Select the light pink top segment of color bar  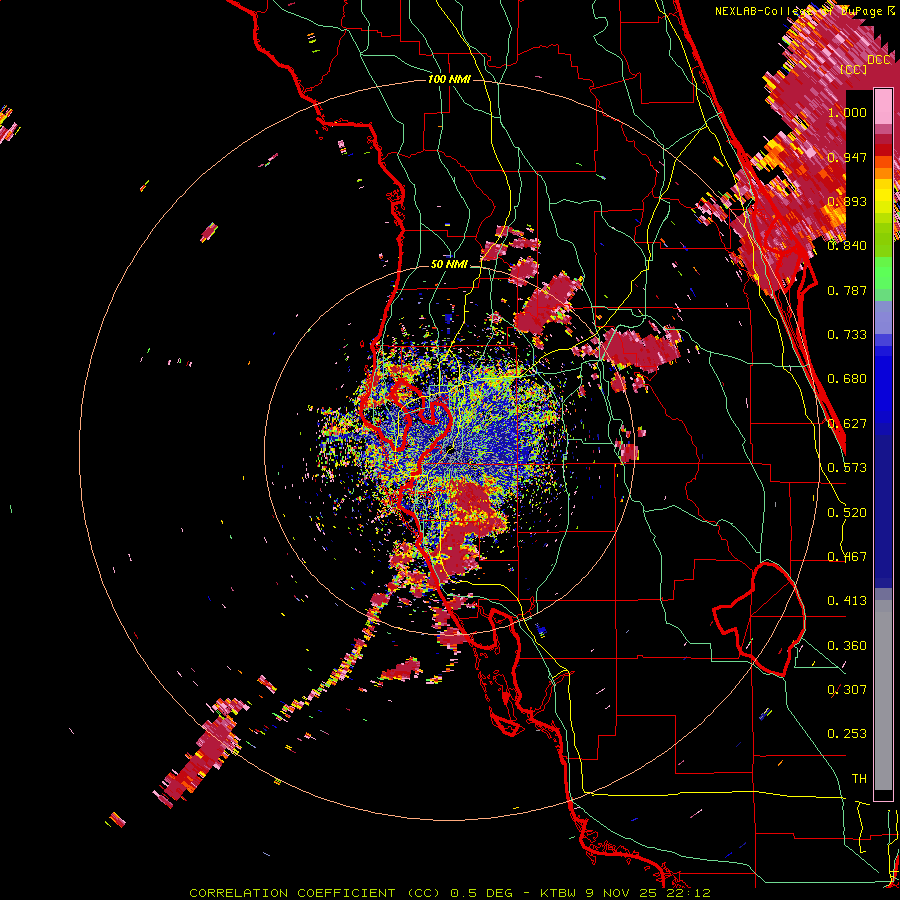coord(883,106)
